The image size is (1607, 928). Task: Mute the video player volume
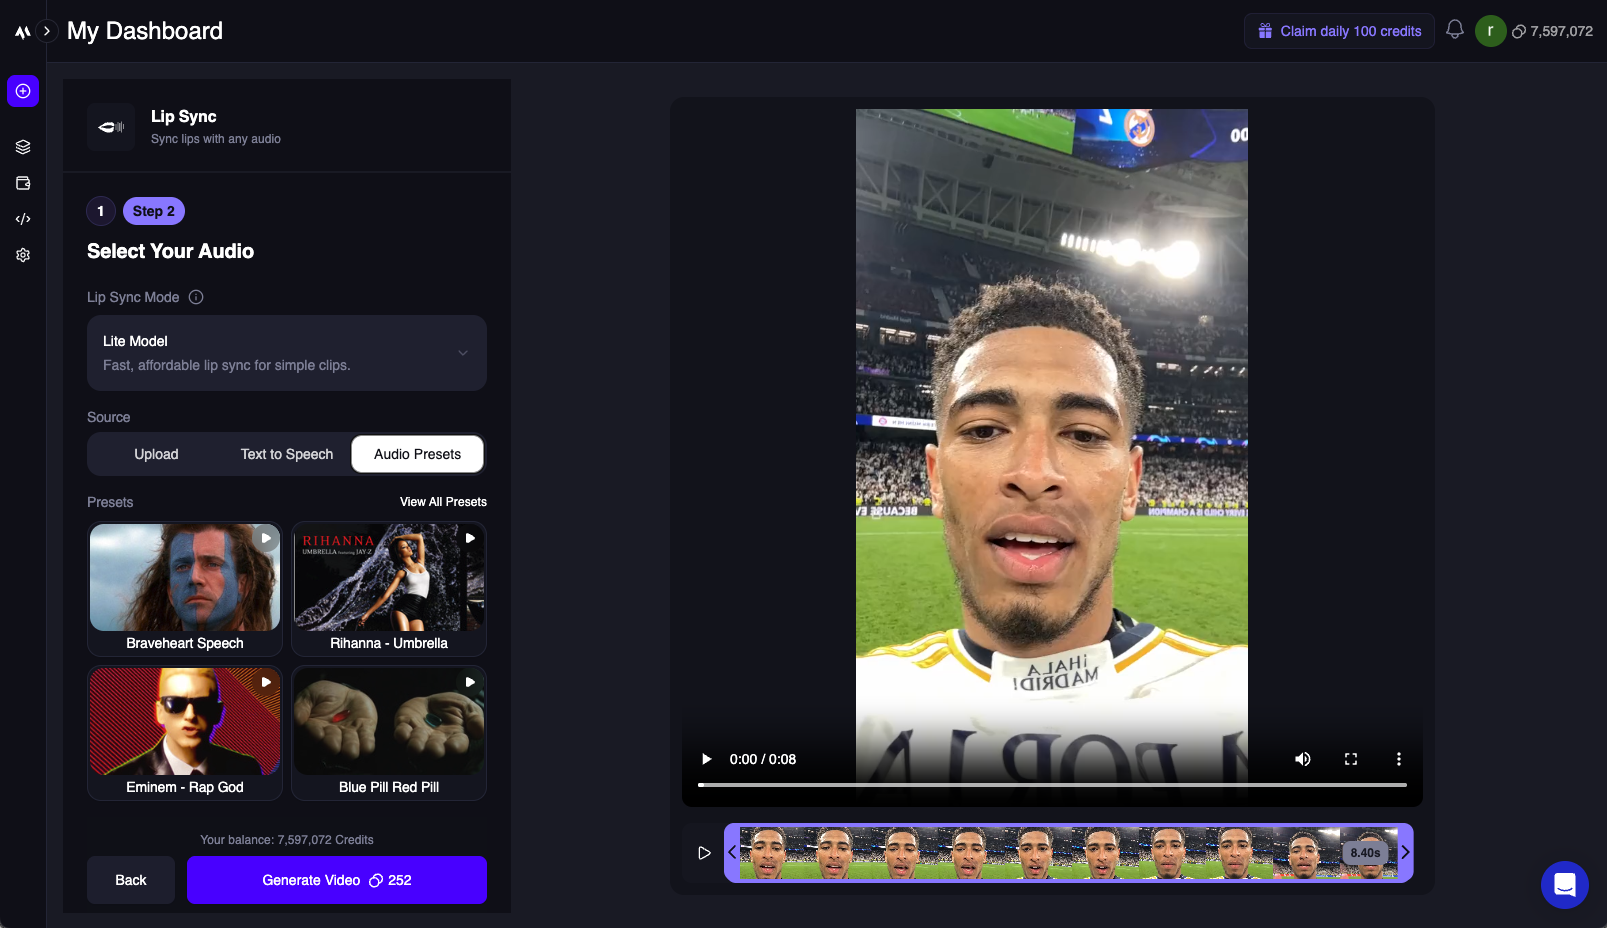1302,759
